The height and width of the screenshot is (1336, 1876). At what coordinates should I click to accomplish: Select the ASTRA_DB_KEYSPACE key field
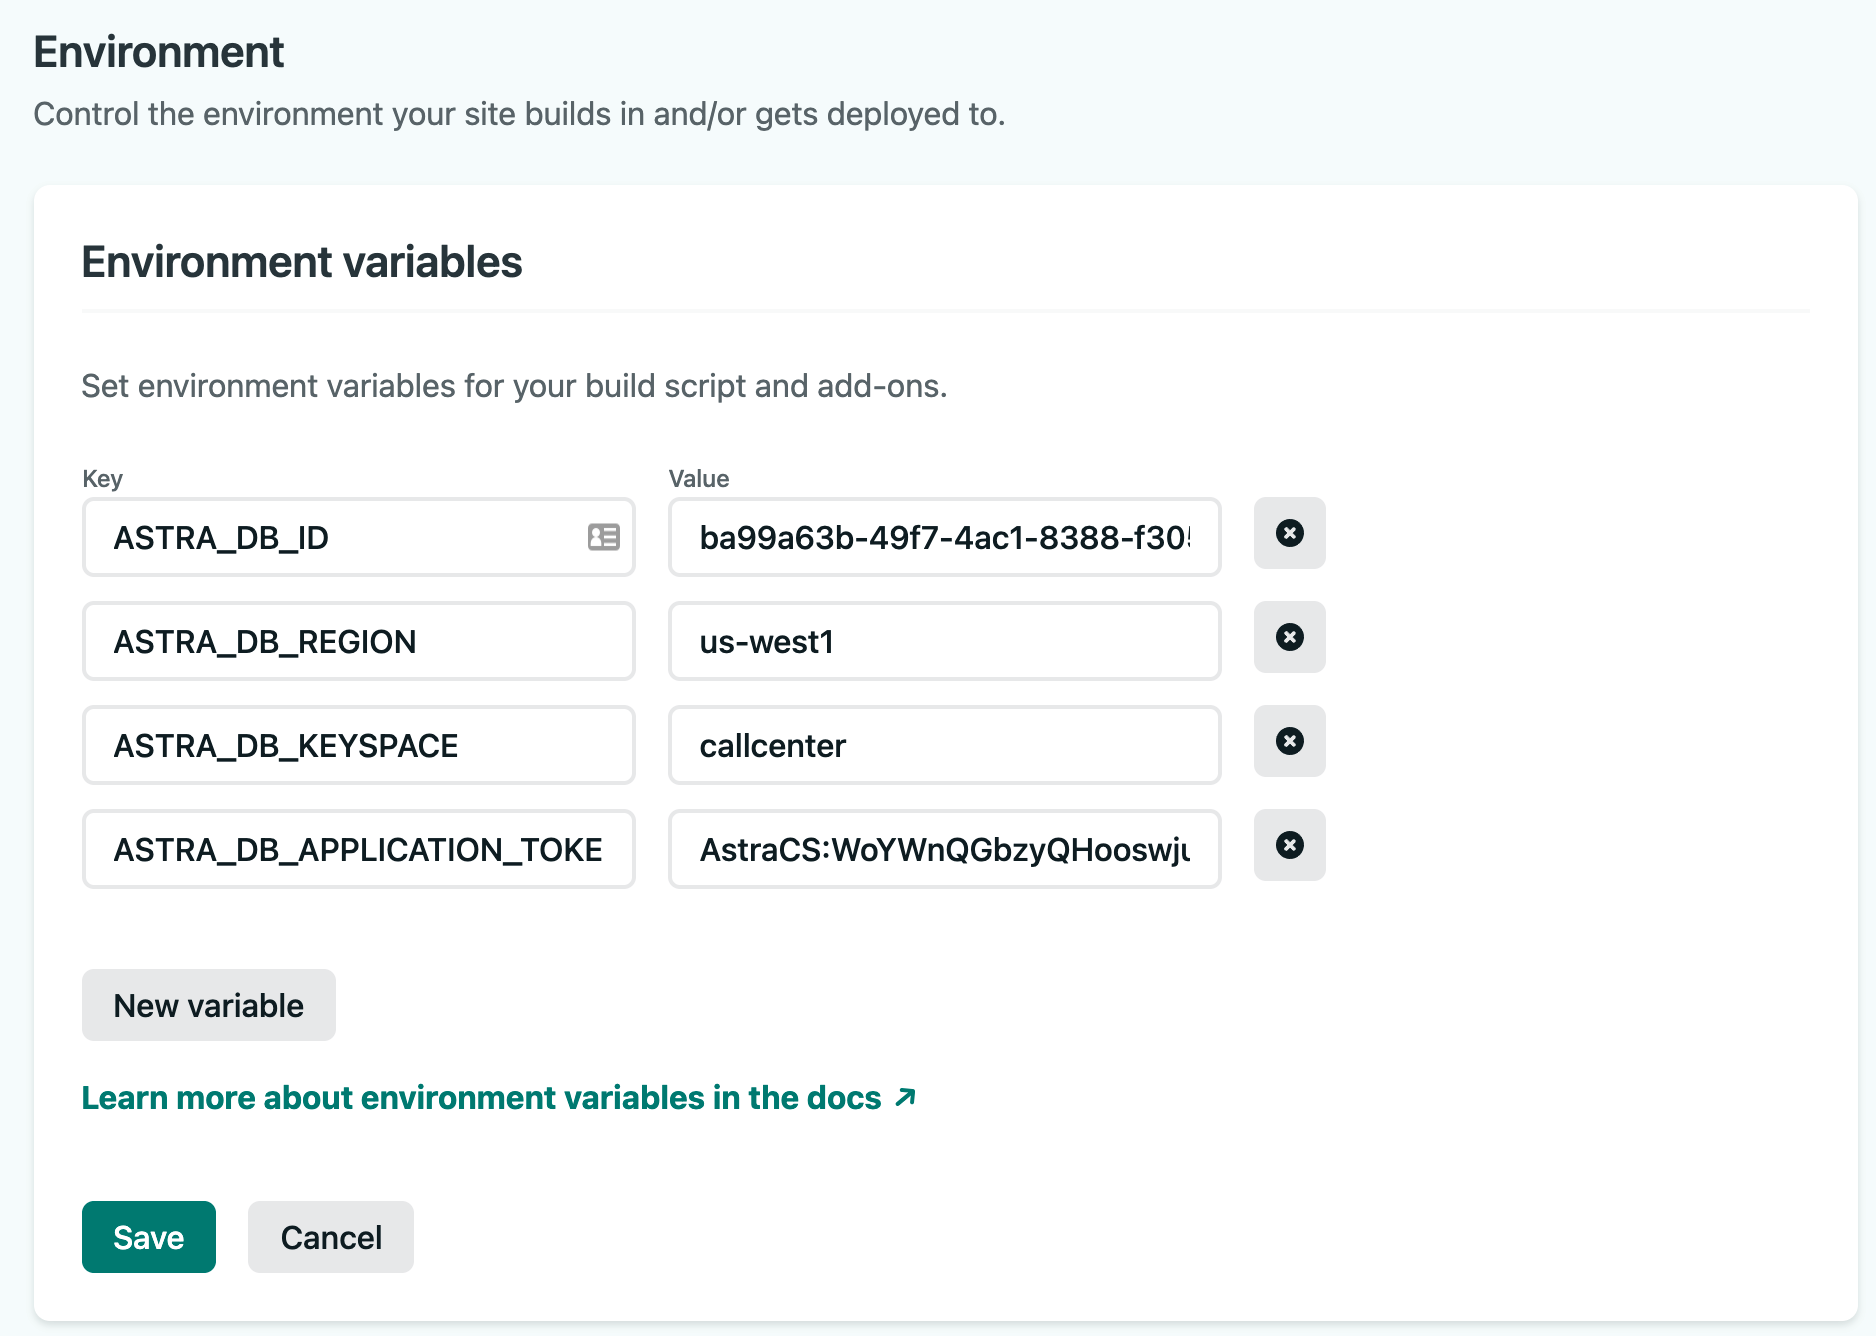point(358,745)
